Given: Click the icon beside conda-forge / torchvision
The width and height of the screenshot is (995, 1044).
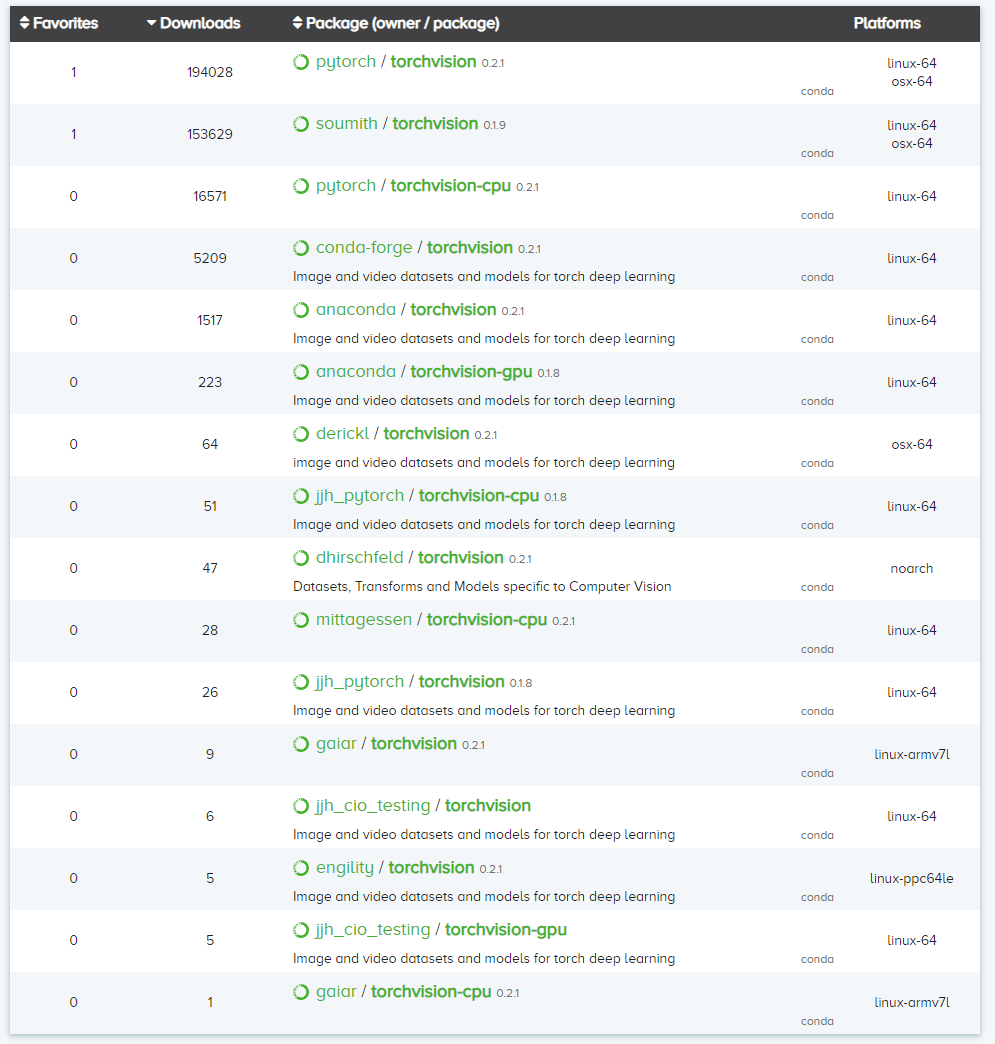Looking at the screenshot, I should coord(301,248).
